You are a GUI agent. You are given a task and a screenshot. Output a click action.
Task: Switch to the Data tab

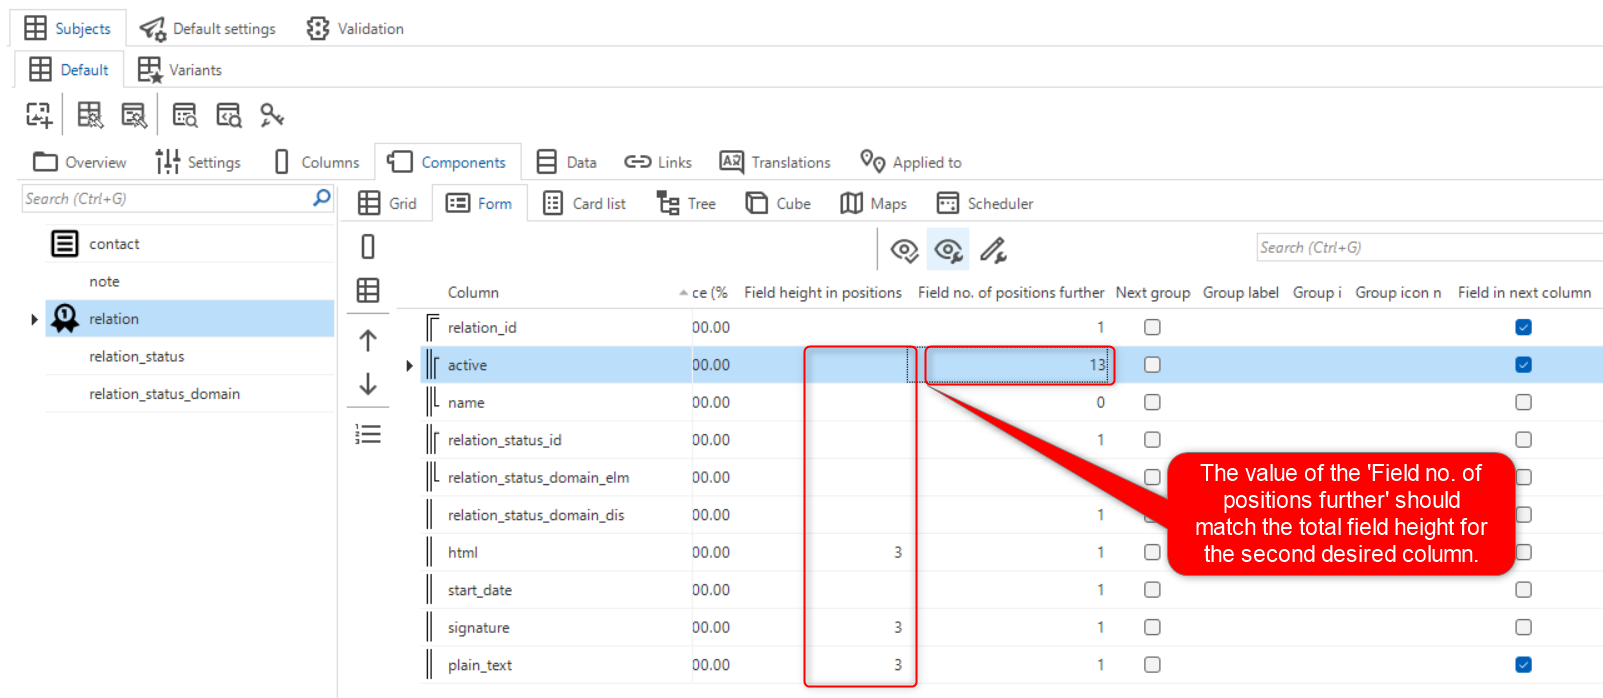click(567, 162)
